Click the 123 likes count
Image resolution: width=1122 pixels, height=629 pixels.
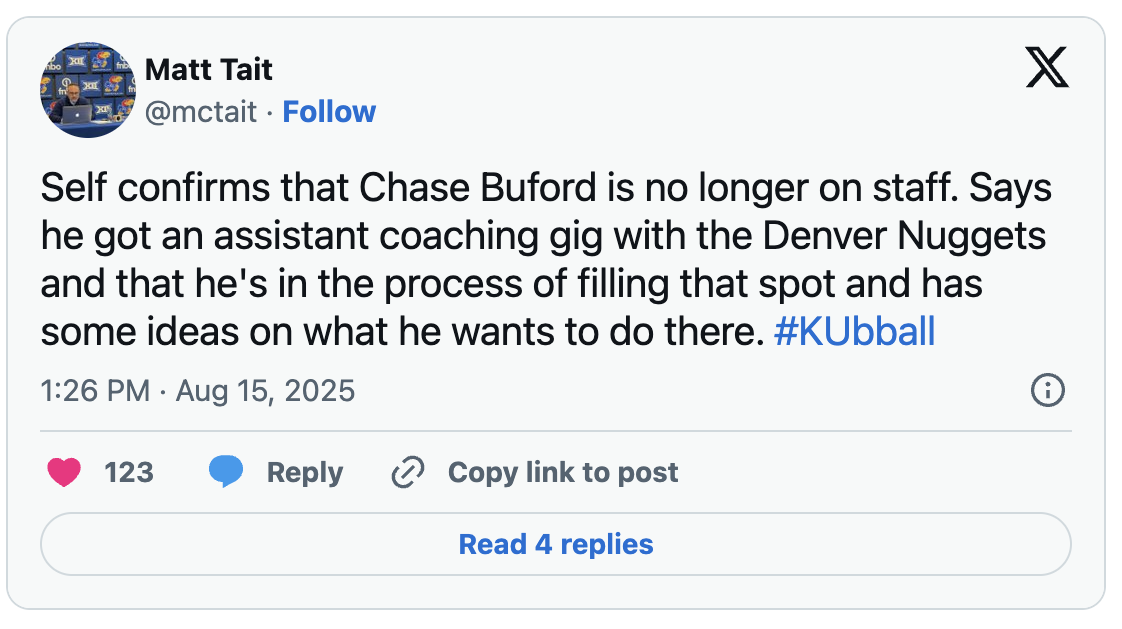pyautogui.click(x=128, y=472)
